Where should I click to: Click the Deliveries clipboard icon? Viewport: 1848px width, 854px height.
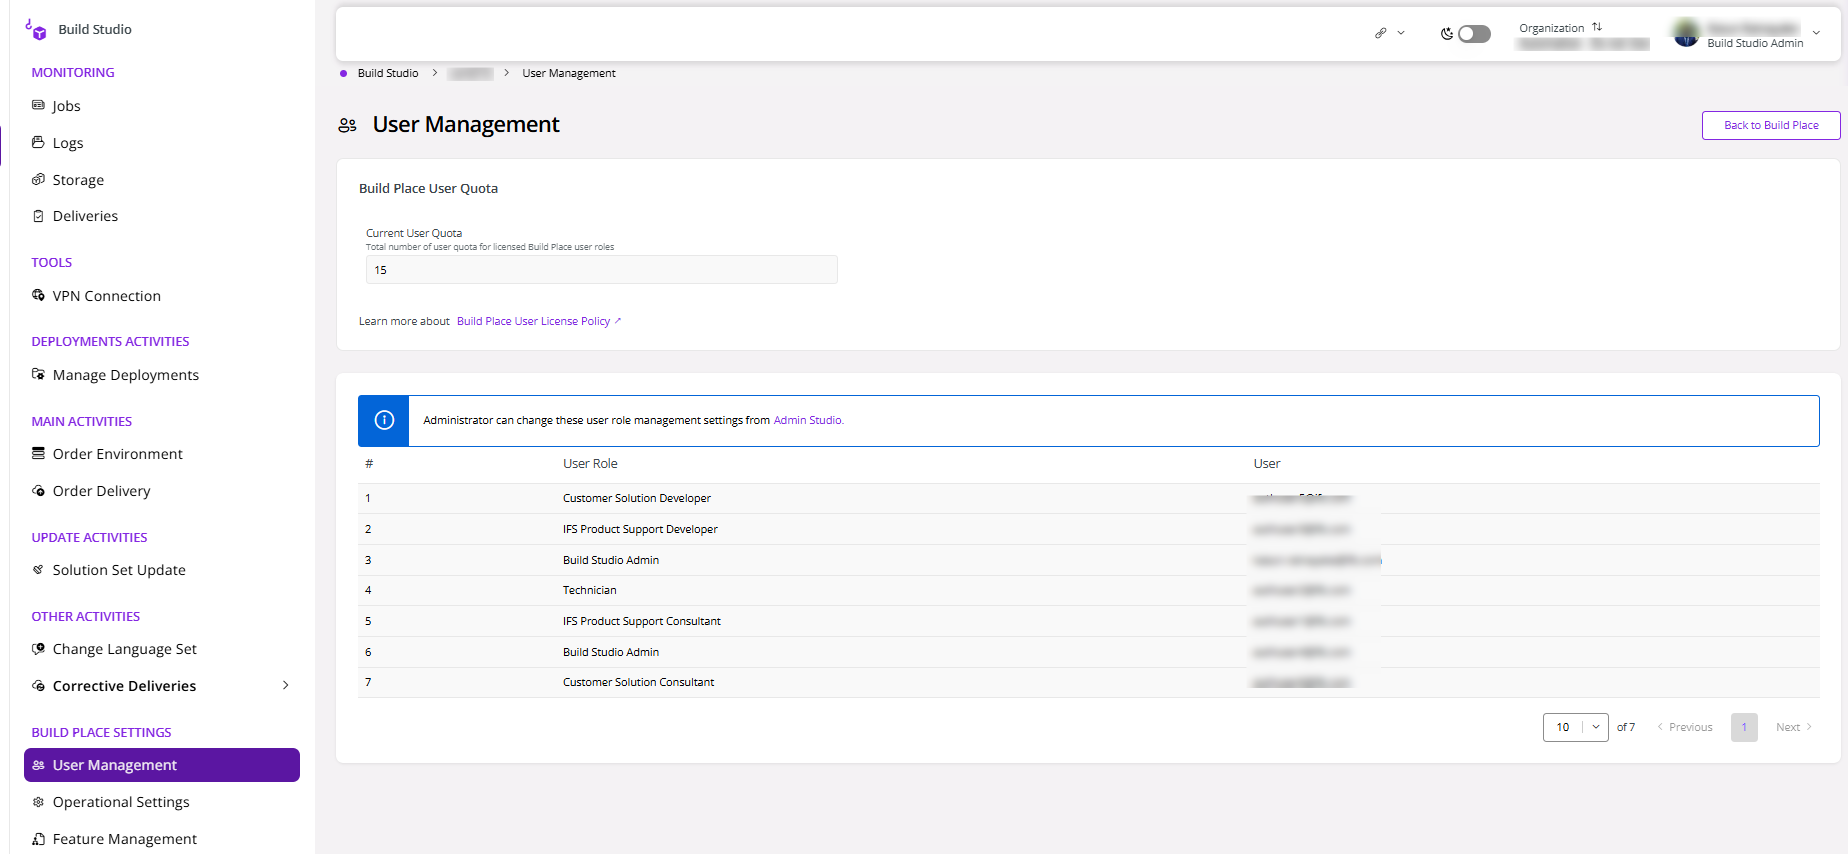[x=38, y=216]
